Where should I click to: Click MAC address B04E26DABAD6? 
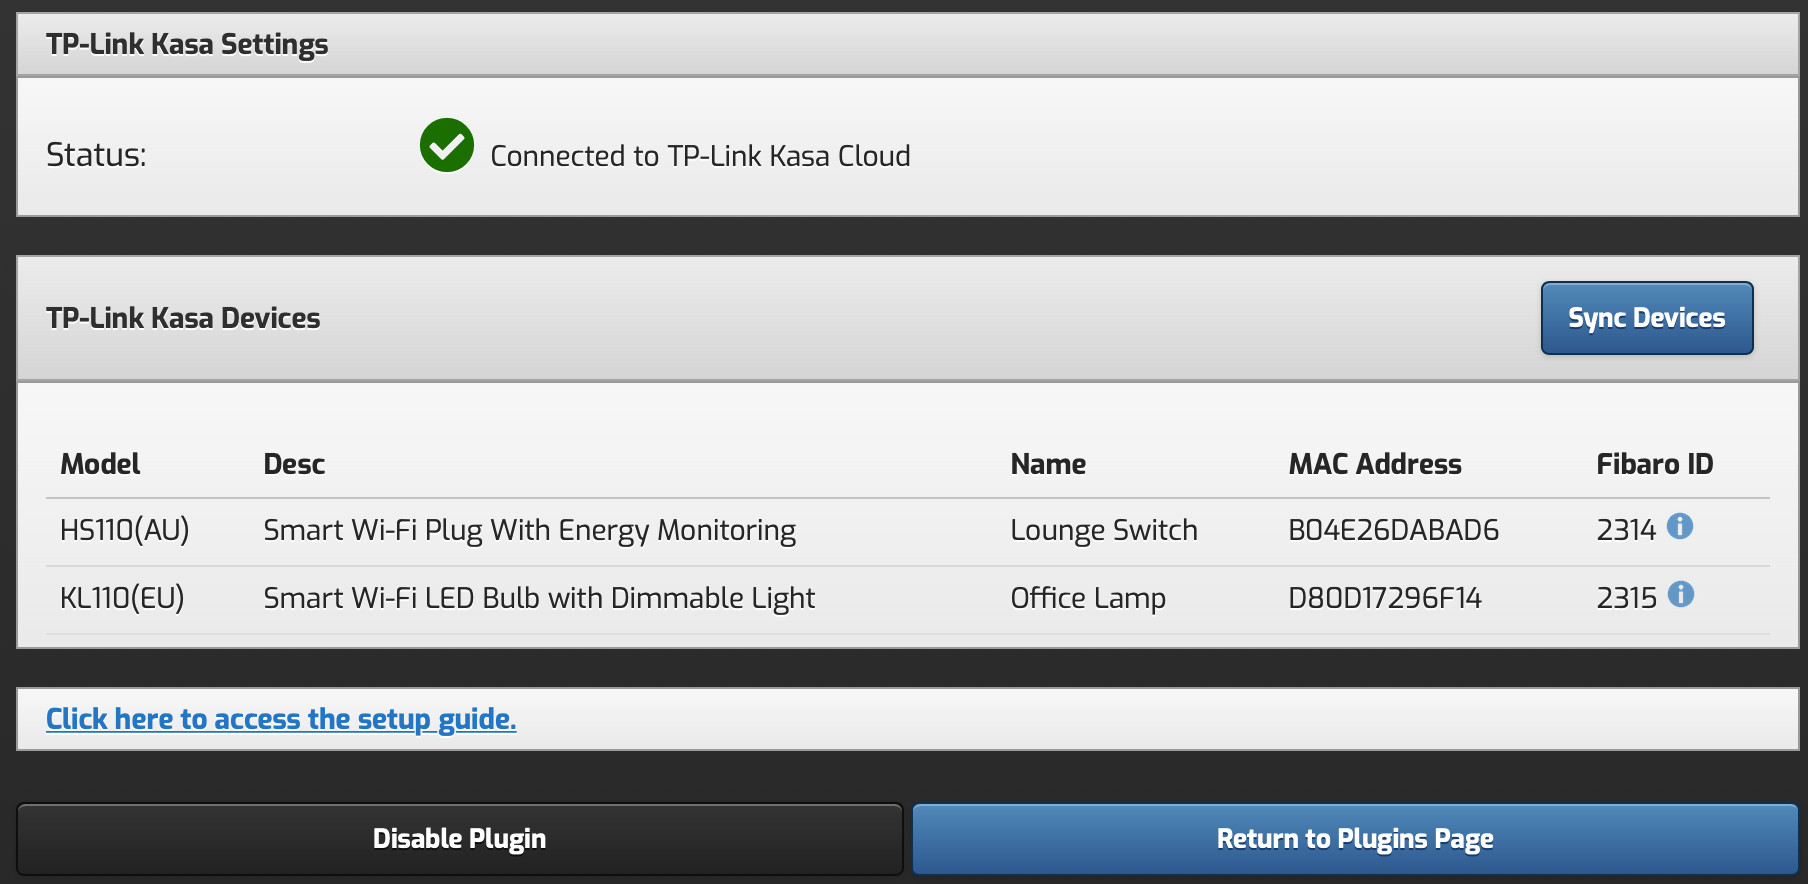point(1393,530)
